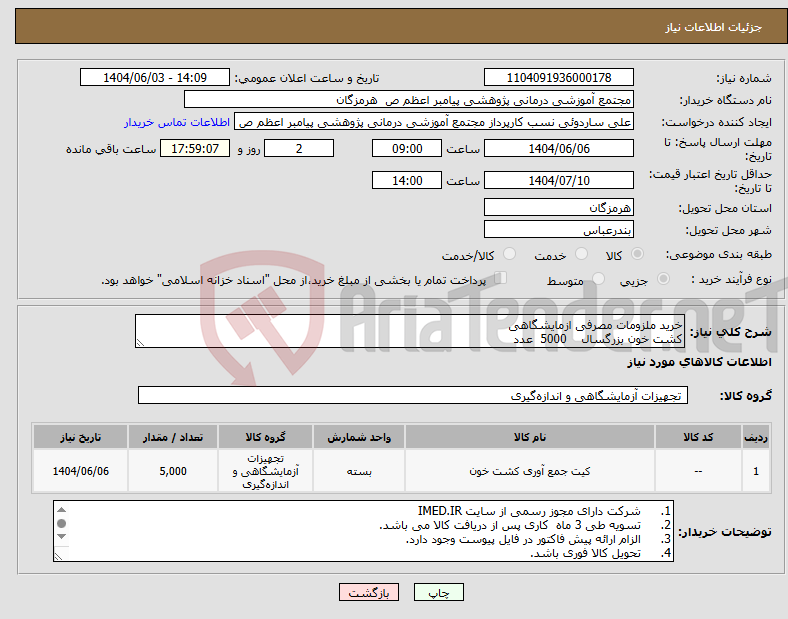Click the general description text area
The width and height of the screenshot is (788, 619).
click(x=410, y=331)
